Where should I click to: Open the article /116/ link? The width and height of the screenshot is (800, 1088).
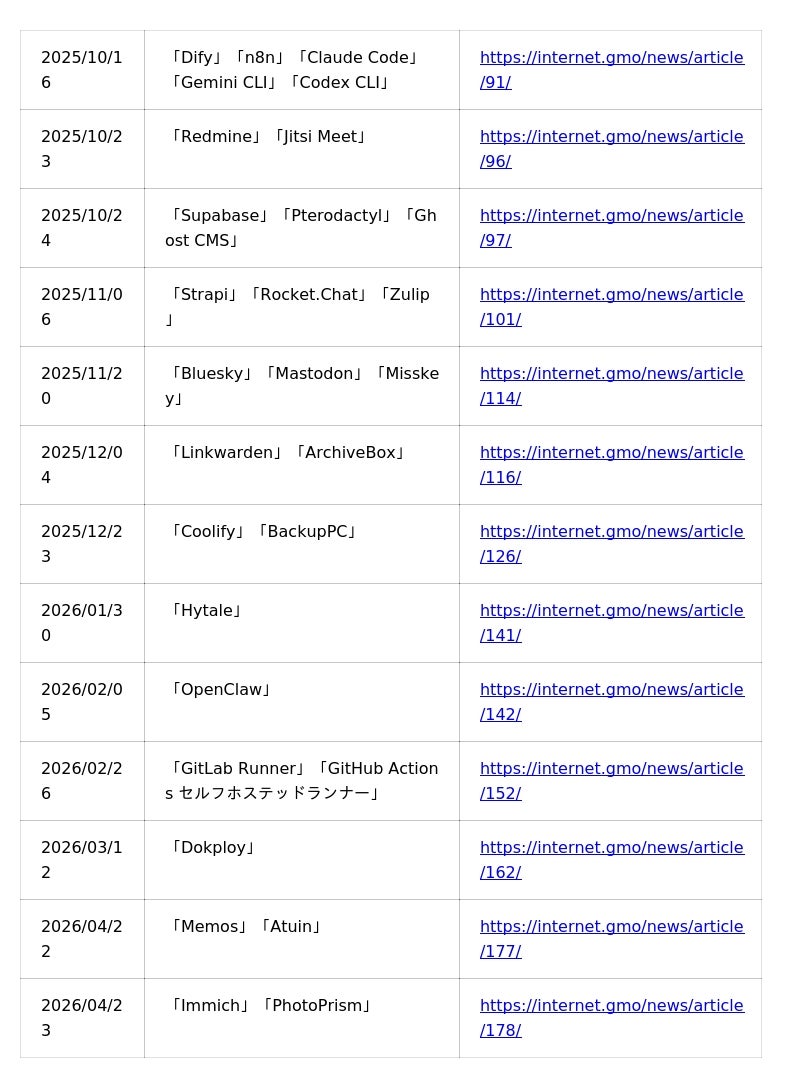coord(611,453)
